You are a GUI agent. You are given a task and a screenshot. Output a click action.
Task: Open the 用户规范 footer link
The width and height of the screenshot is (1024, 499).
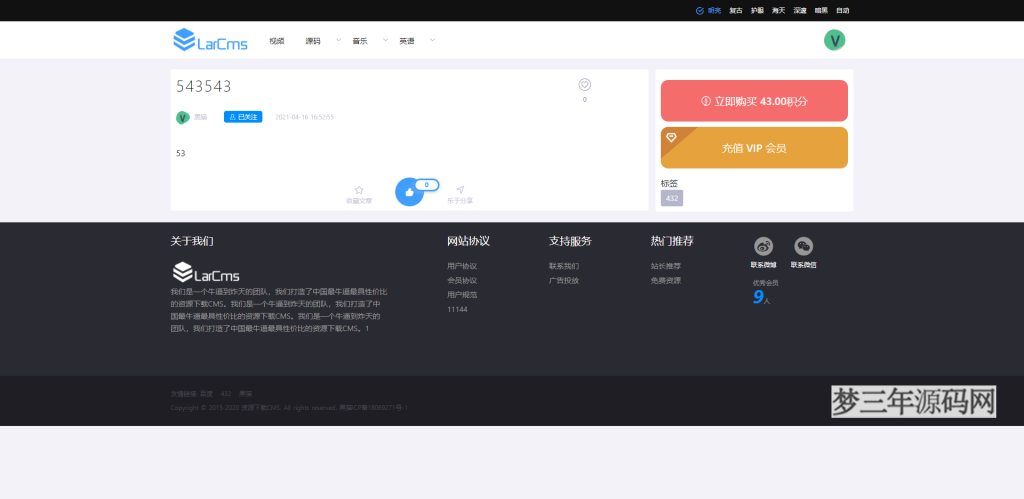point(462,295)
